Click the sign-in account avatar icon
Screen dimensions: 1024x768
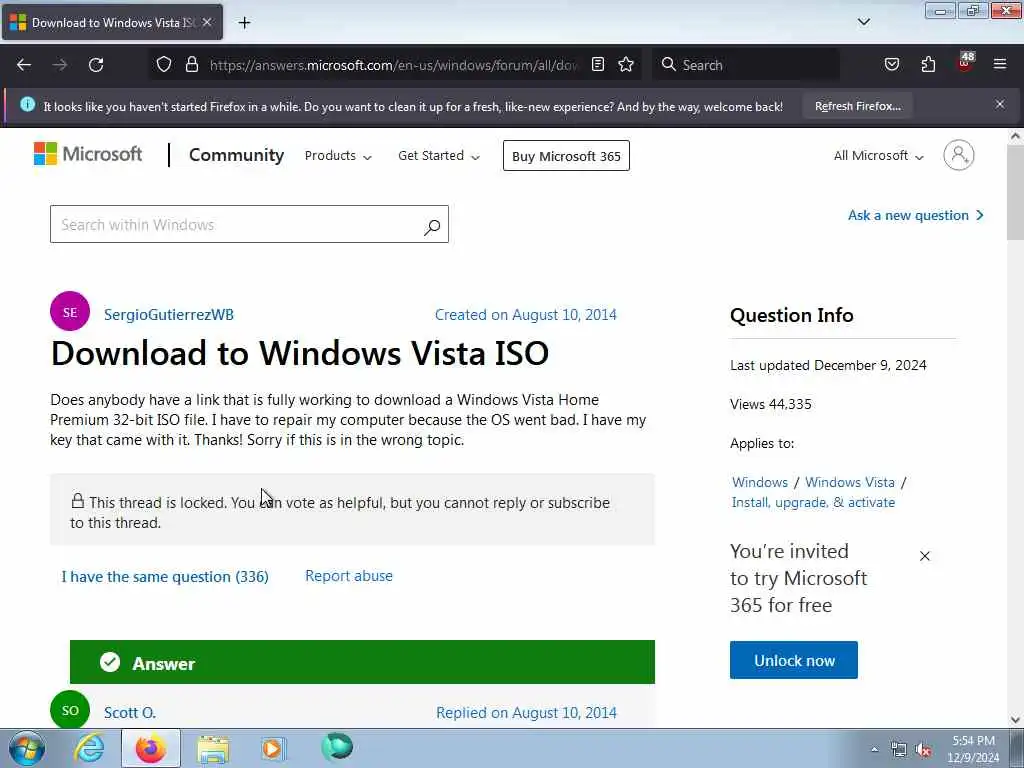coord(959,155)
